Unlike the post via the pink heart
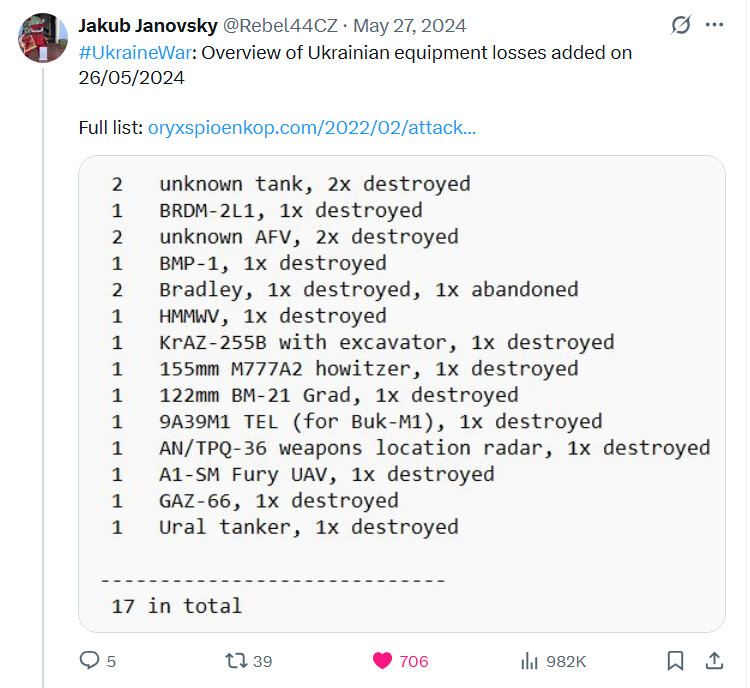The width and height of the screenshot is (750, 688). [x=382, y=661]
